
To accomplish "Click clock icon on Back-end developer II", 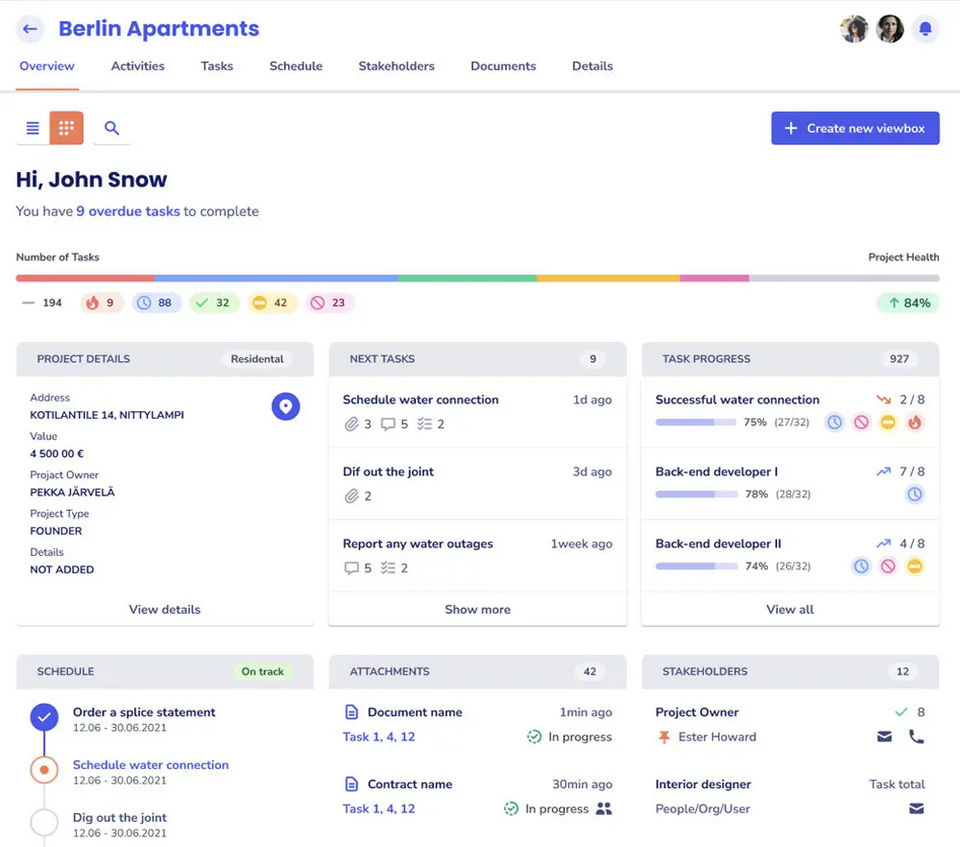I will coord(861,567).
